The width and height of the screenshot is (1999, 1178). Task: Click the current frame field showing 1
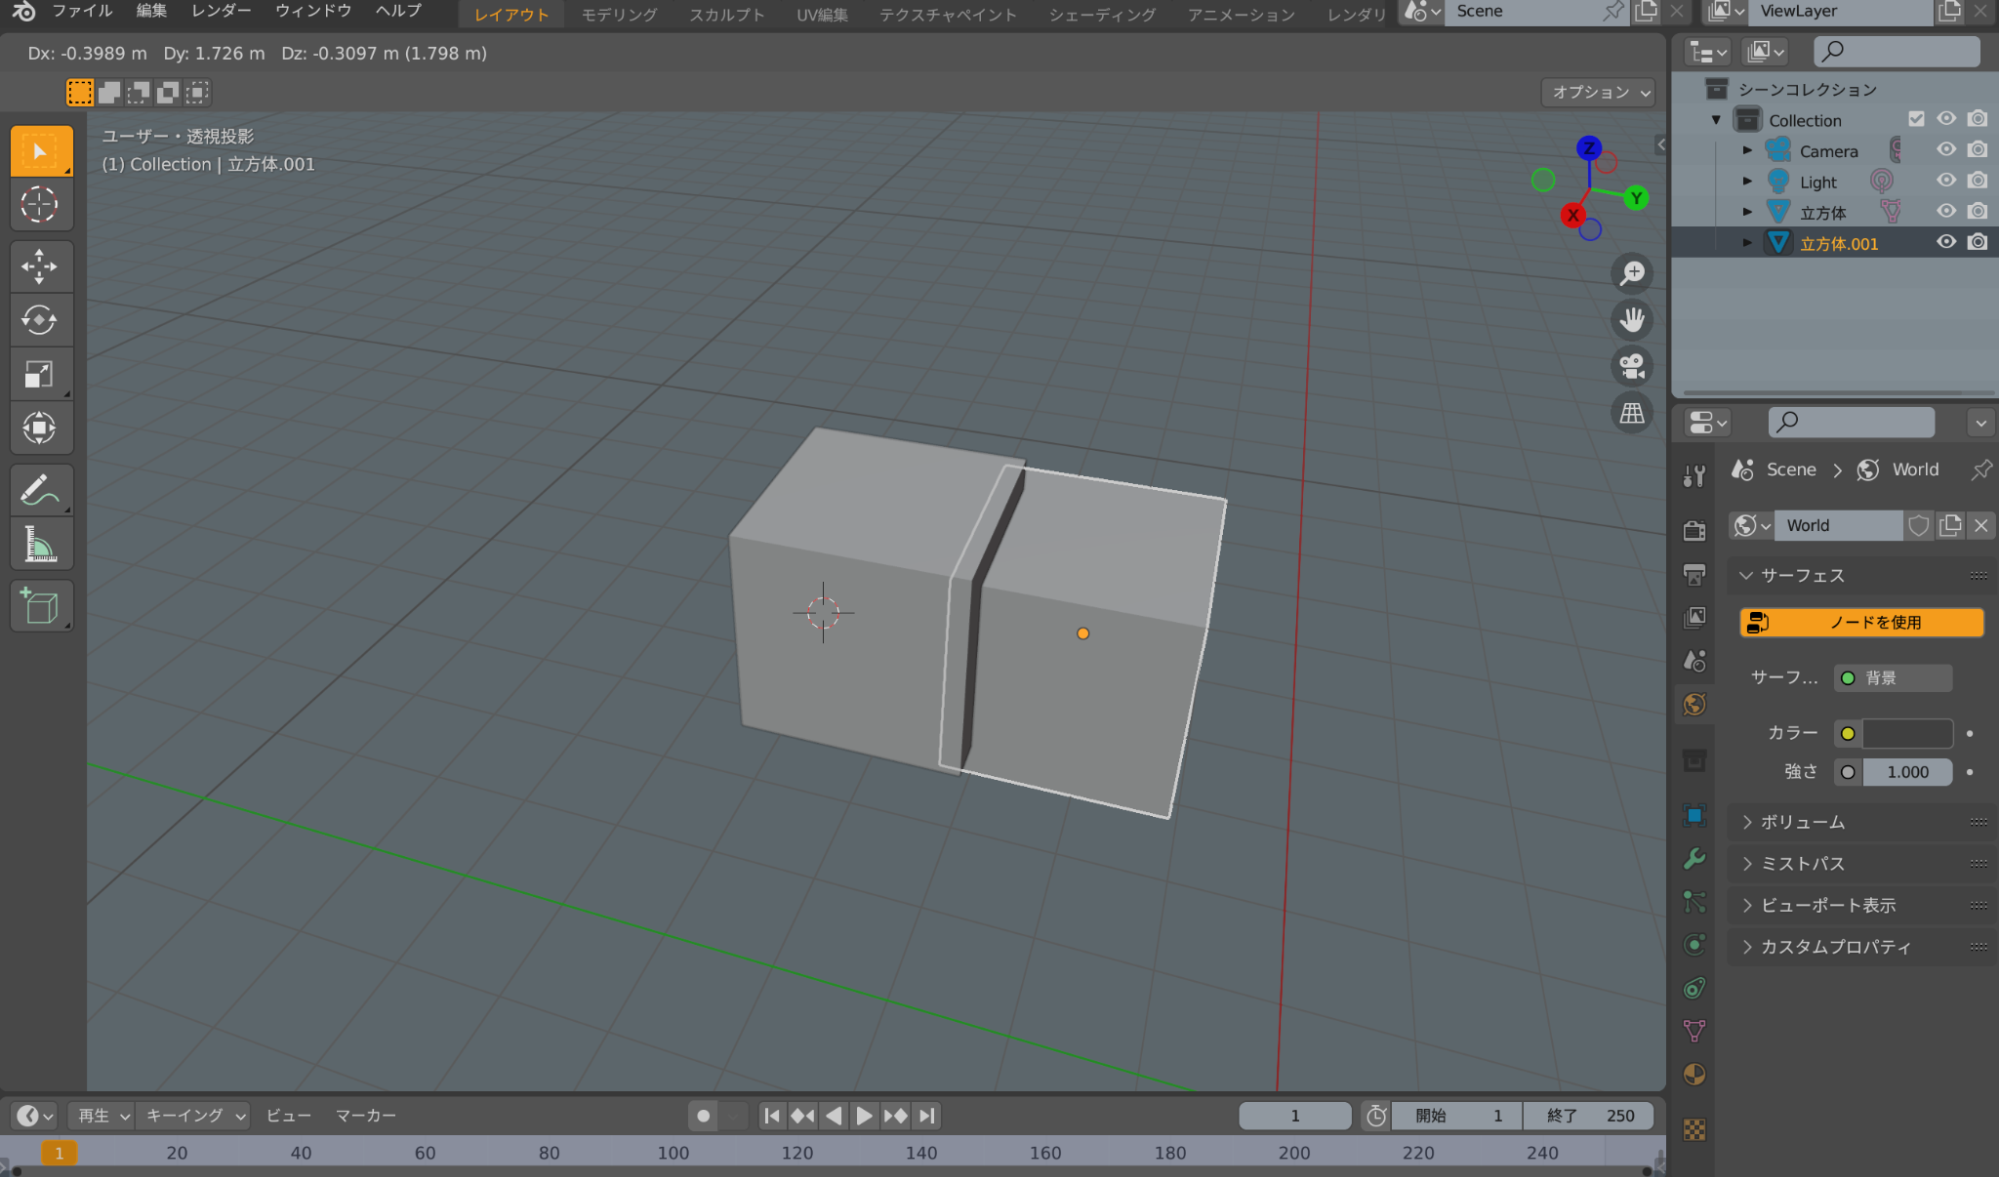[x=1294, y=1116]
